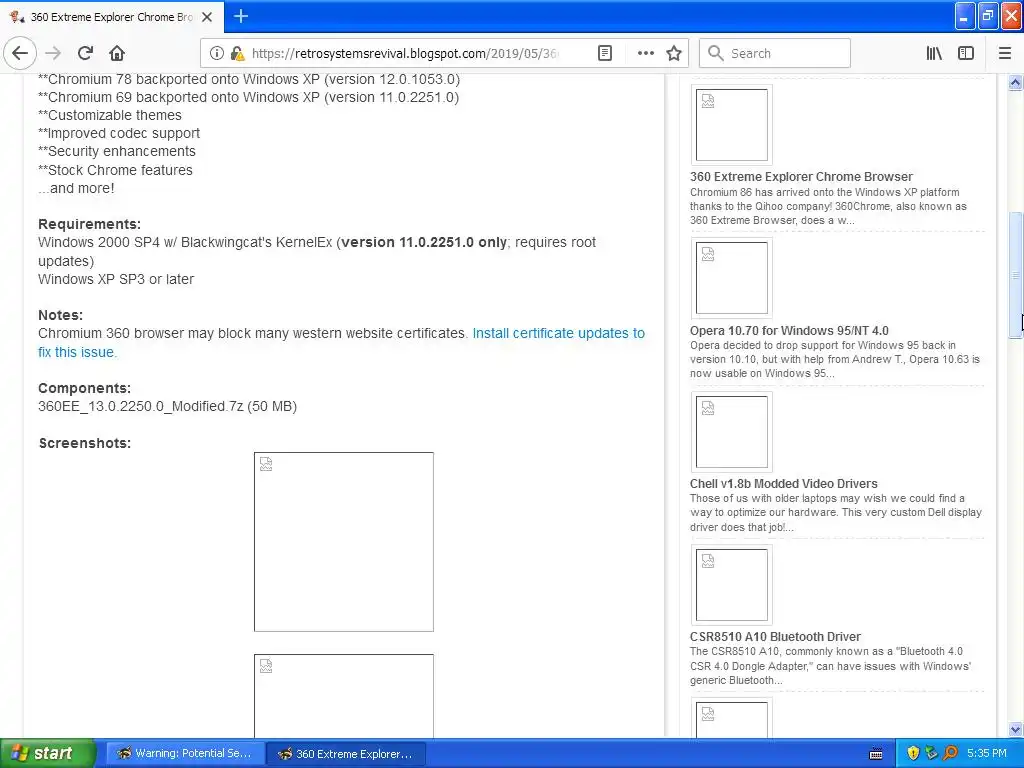Show site information icon in address bar
This screenshot has height=768, width=1024.
(x=217, y=54)
